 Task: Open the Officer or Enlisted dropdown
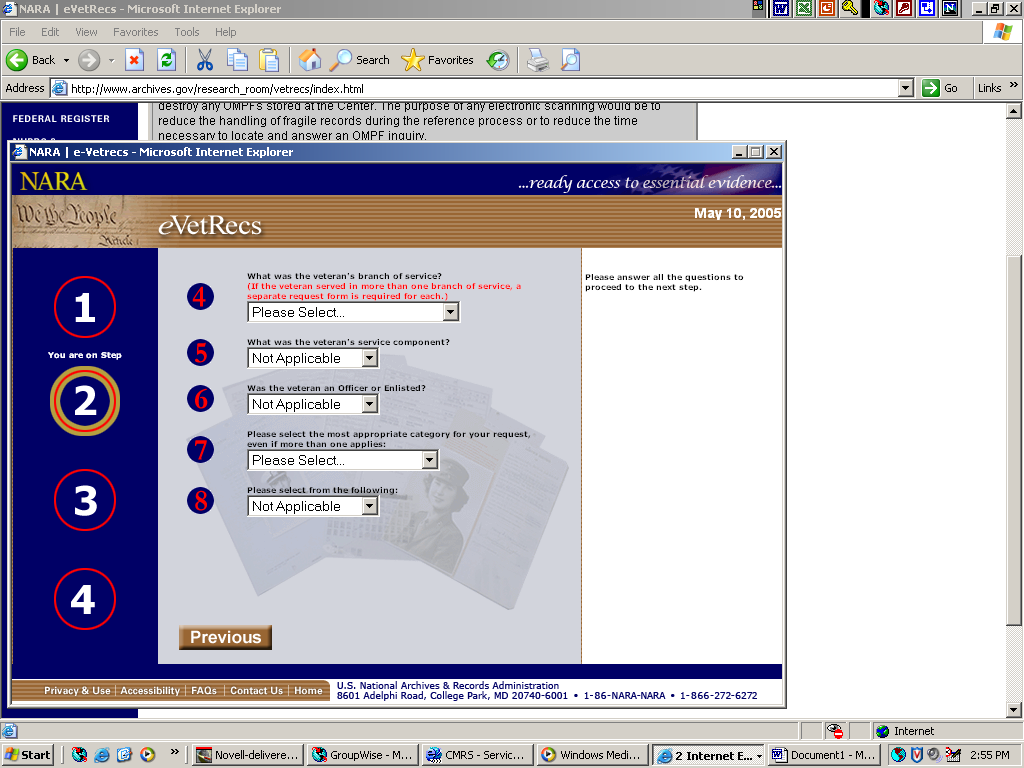click(313, 404)
